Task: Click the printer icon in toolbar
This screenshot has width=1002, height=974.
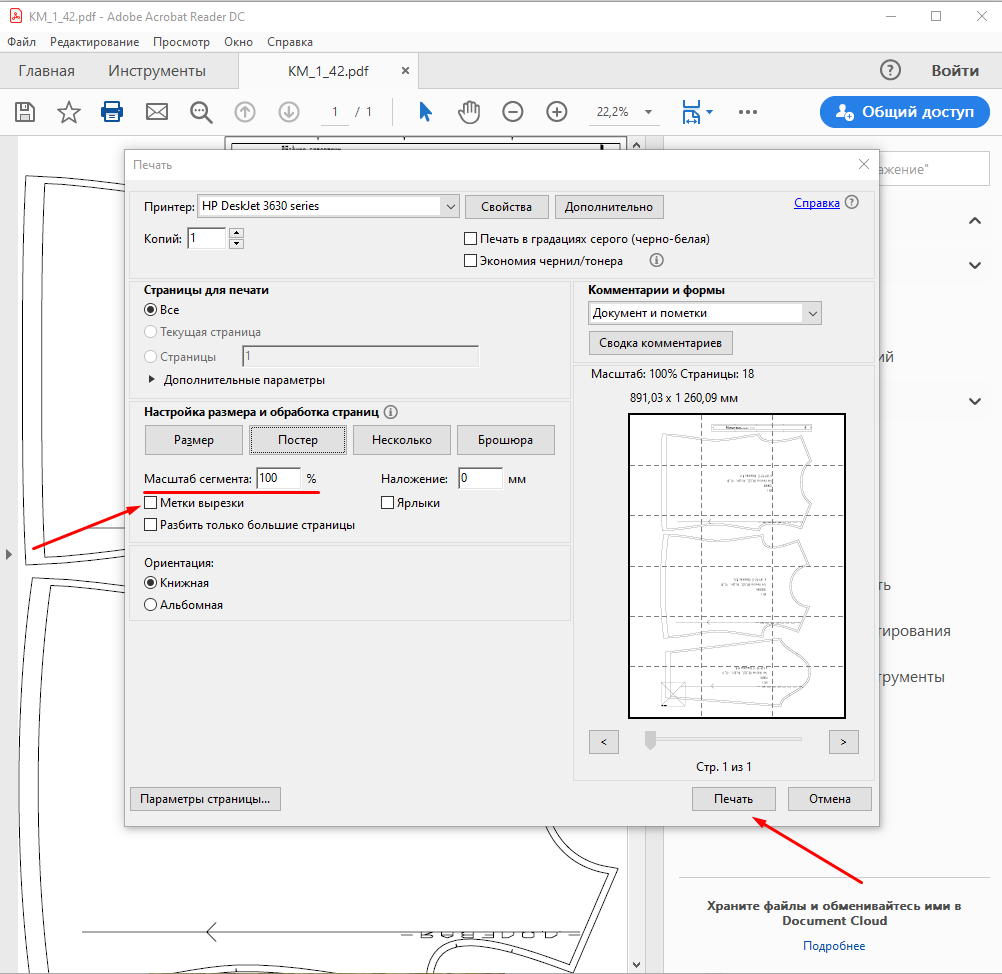Action: coord(112,112)
